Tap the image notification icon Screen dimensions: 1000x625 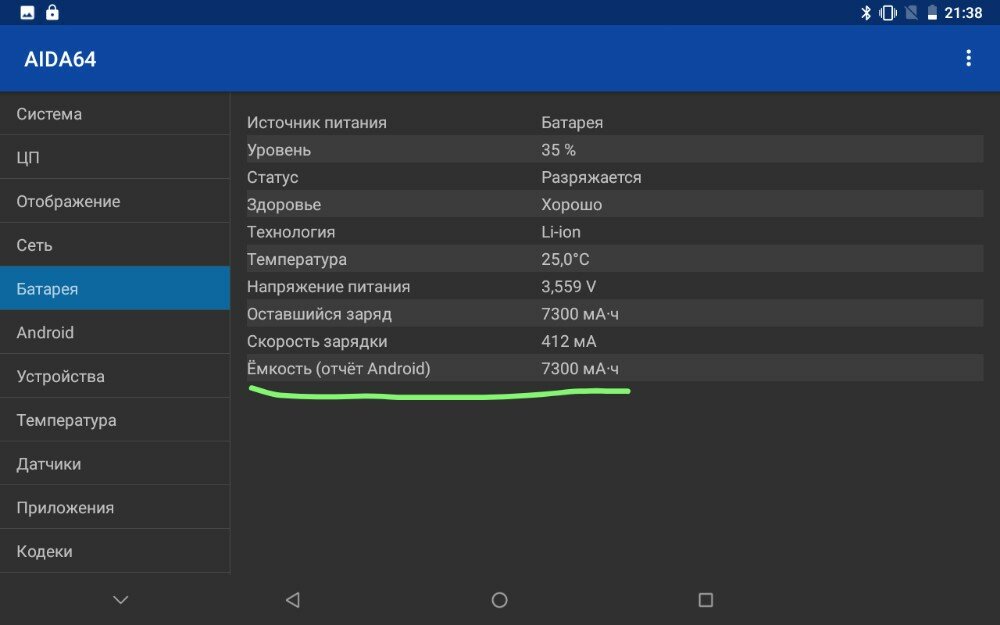point(27,13)
